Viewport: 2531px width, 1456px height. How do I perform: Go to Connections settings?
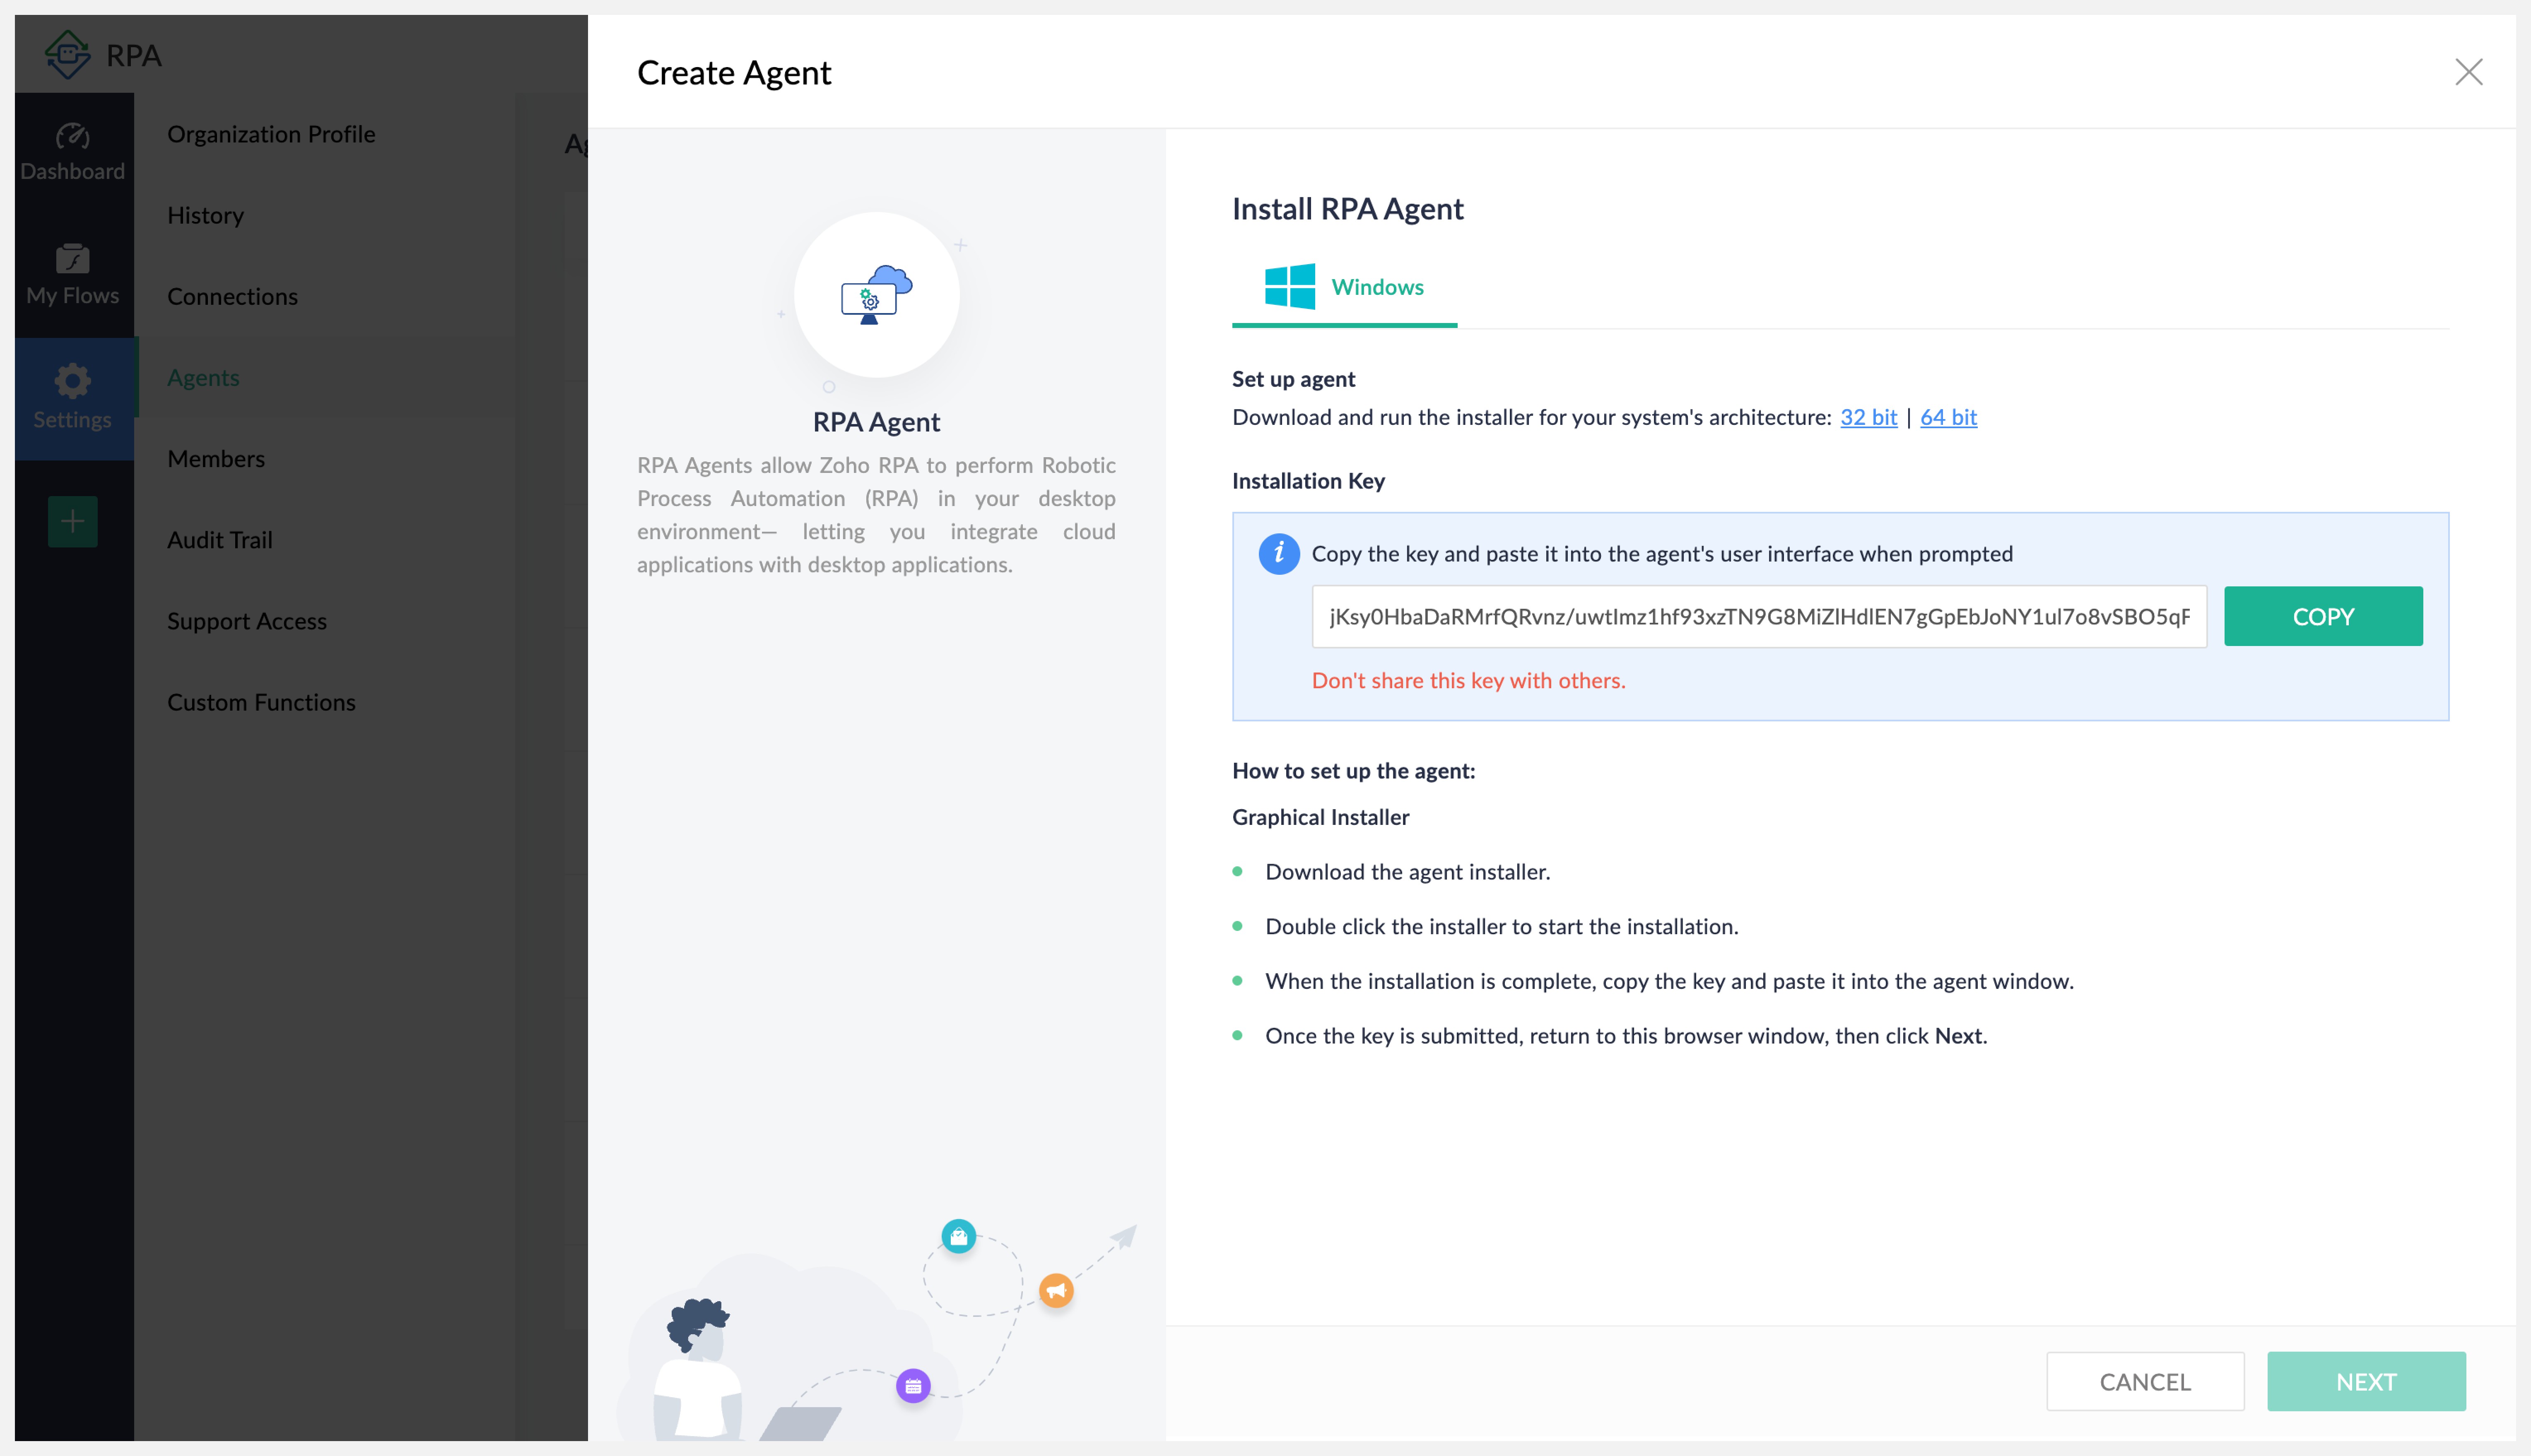(x=233, y=296)
